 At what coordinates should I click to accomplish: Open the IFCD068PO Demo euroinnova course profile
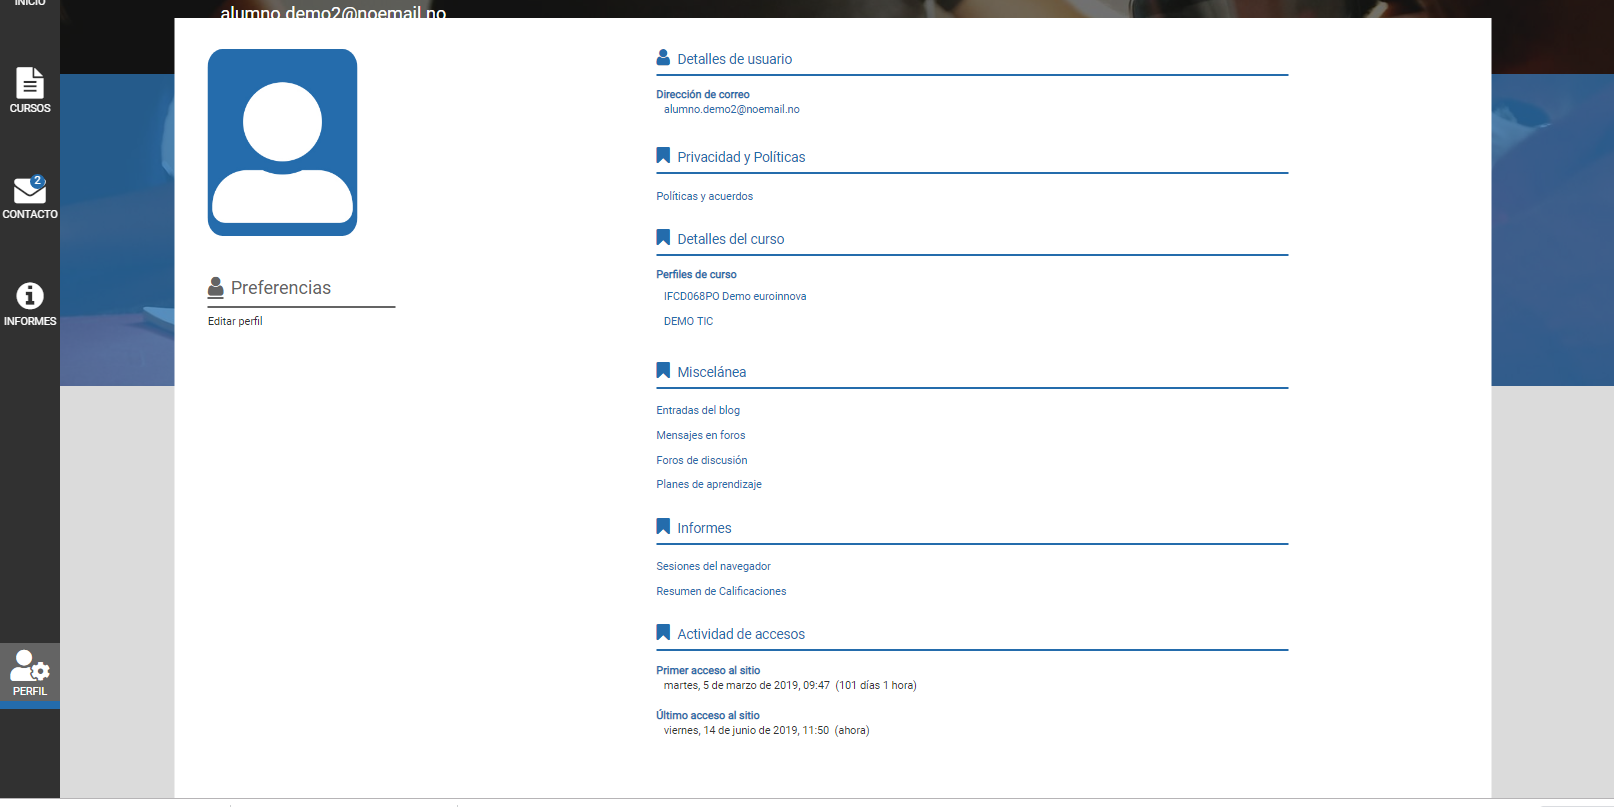(x=735, y=297)
